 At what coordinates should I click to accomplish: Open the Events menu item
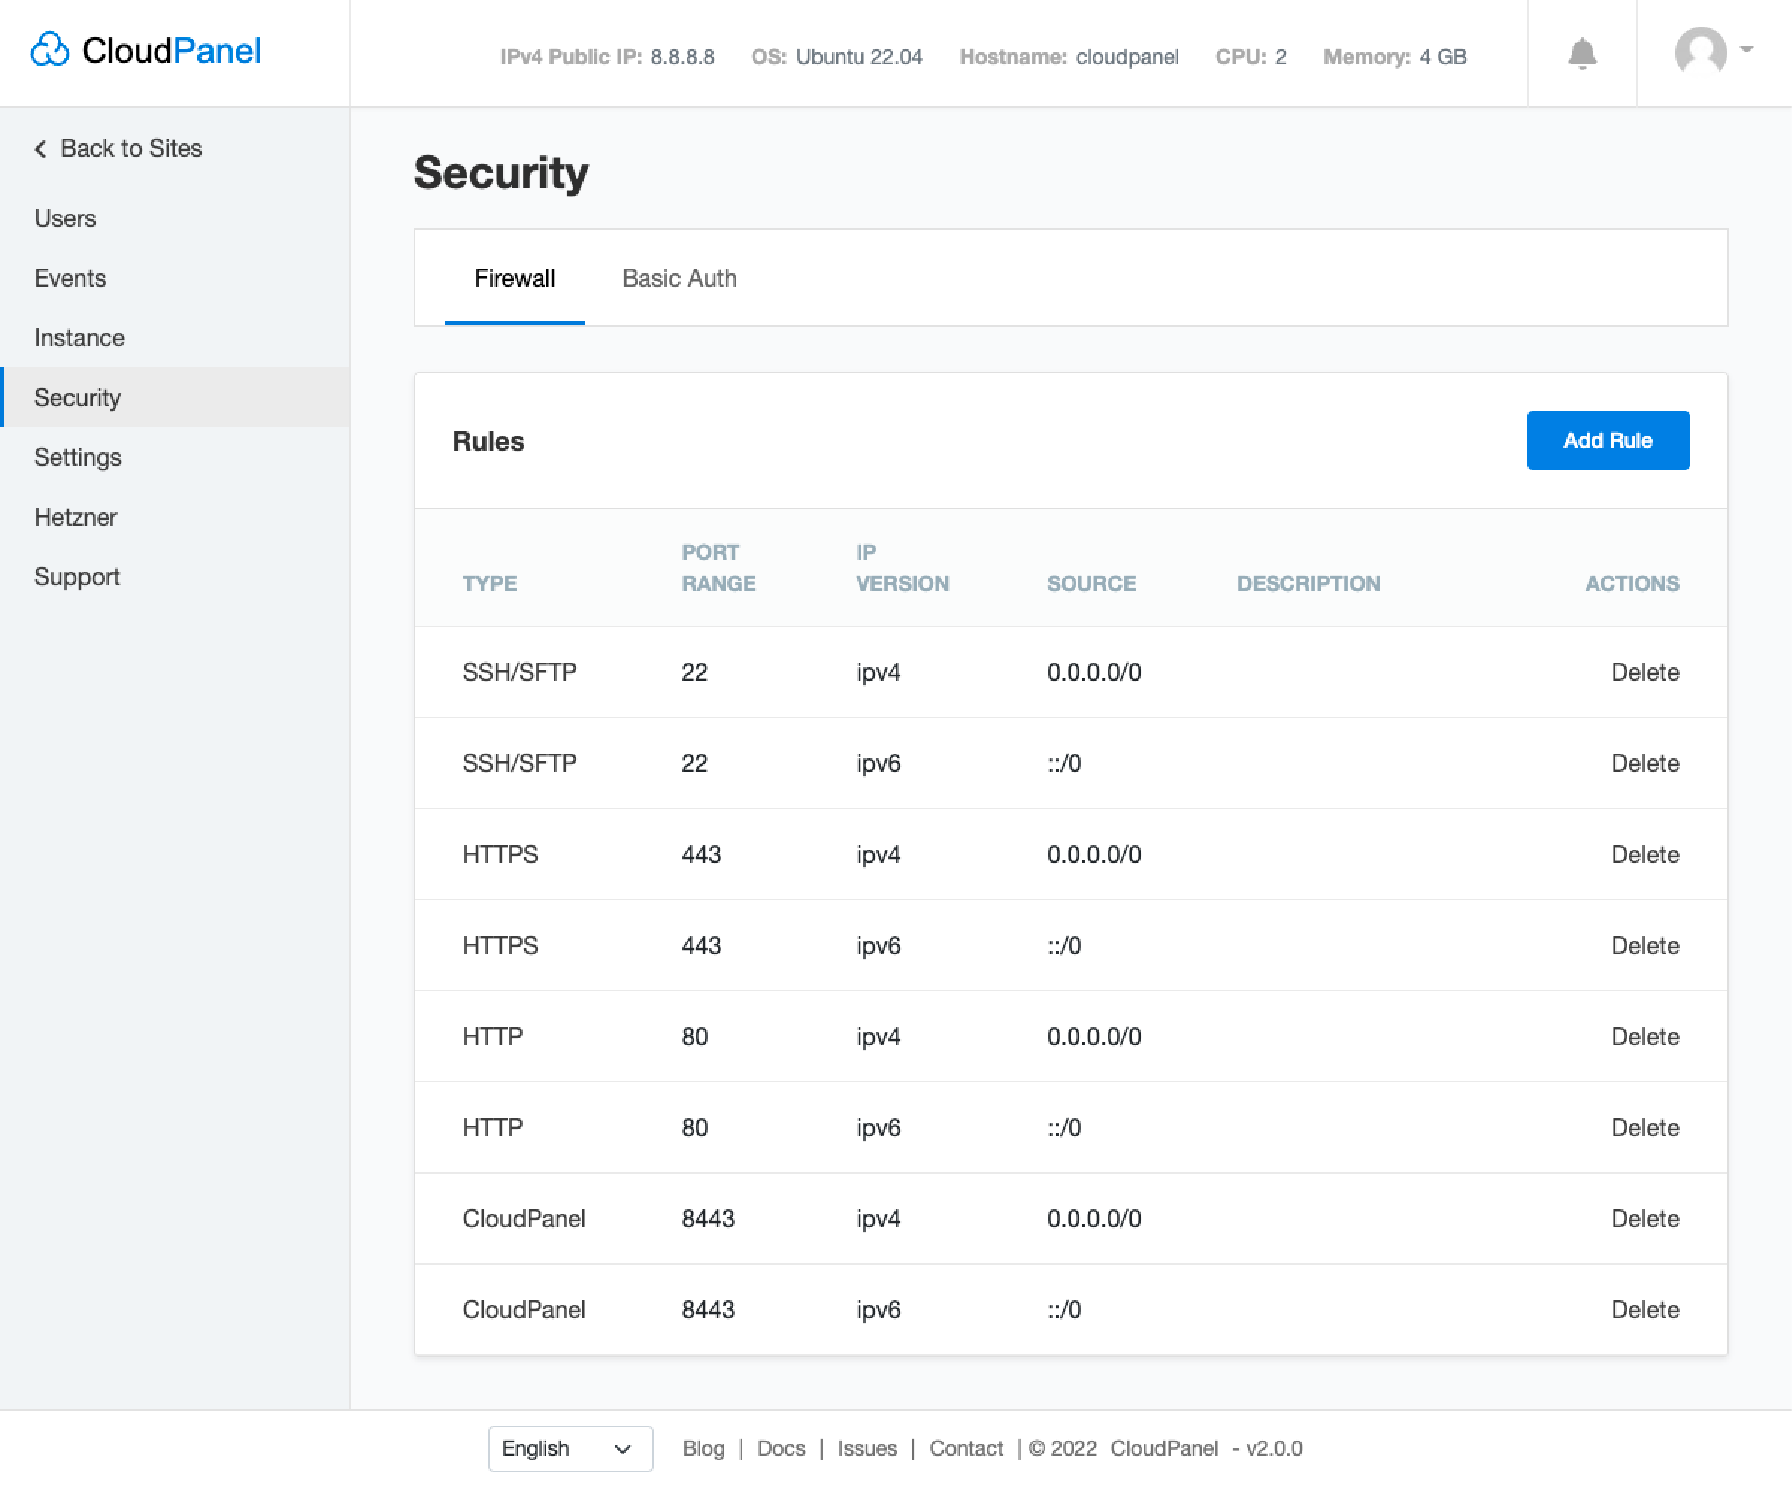tap(70, 278)
